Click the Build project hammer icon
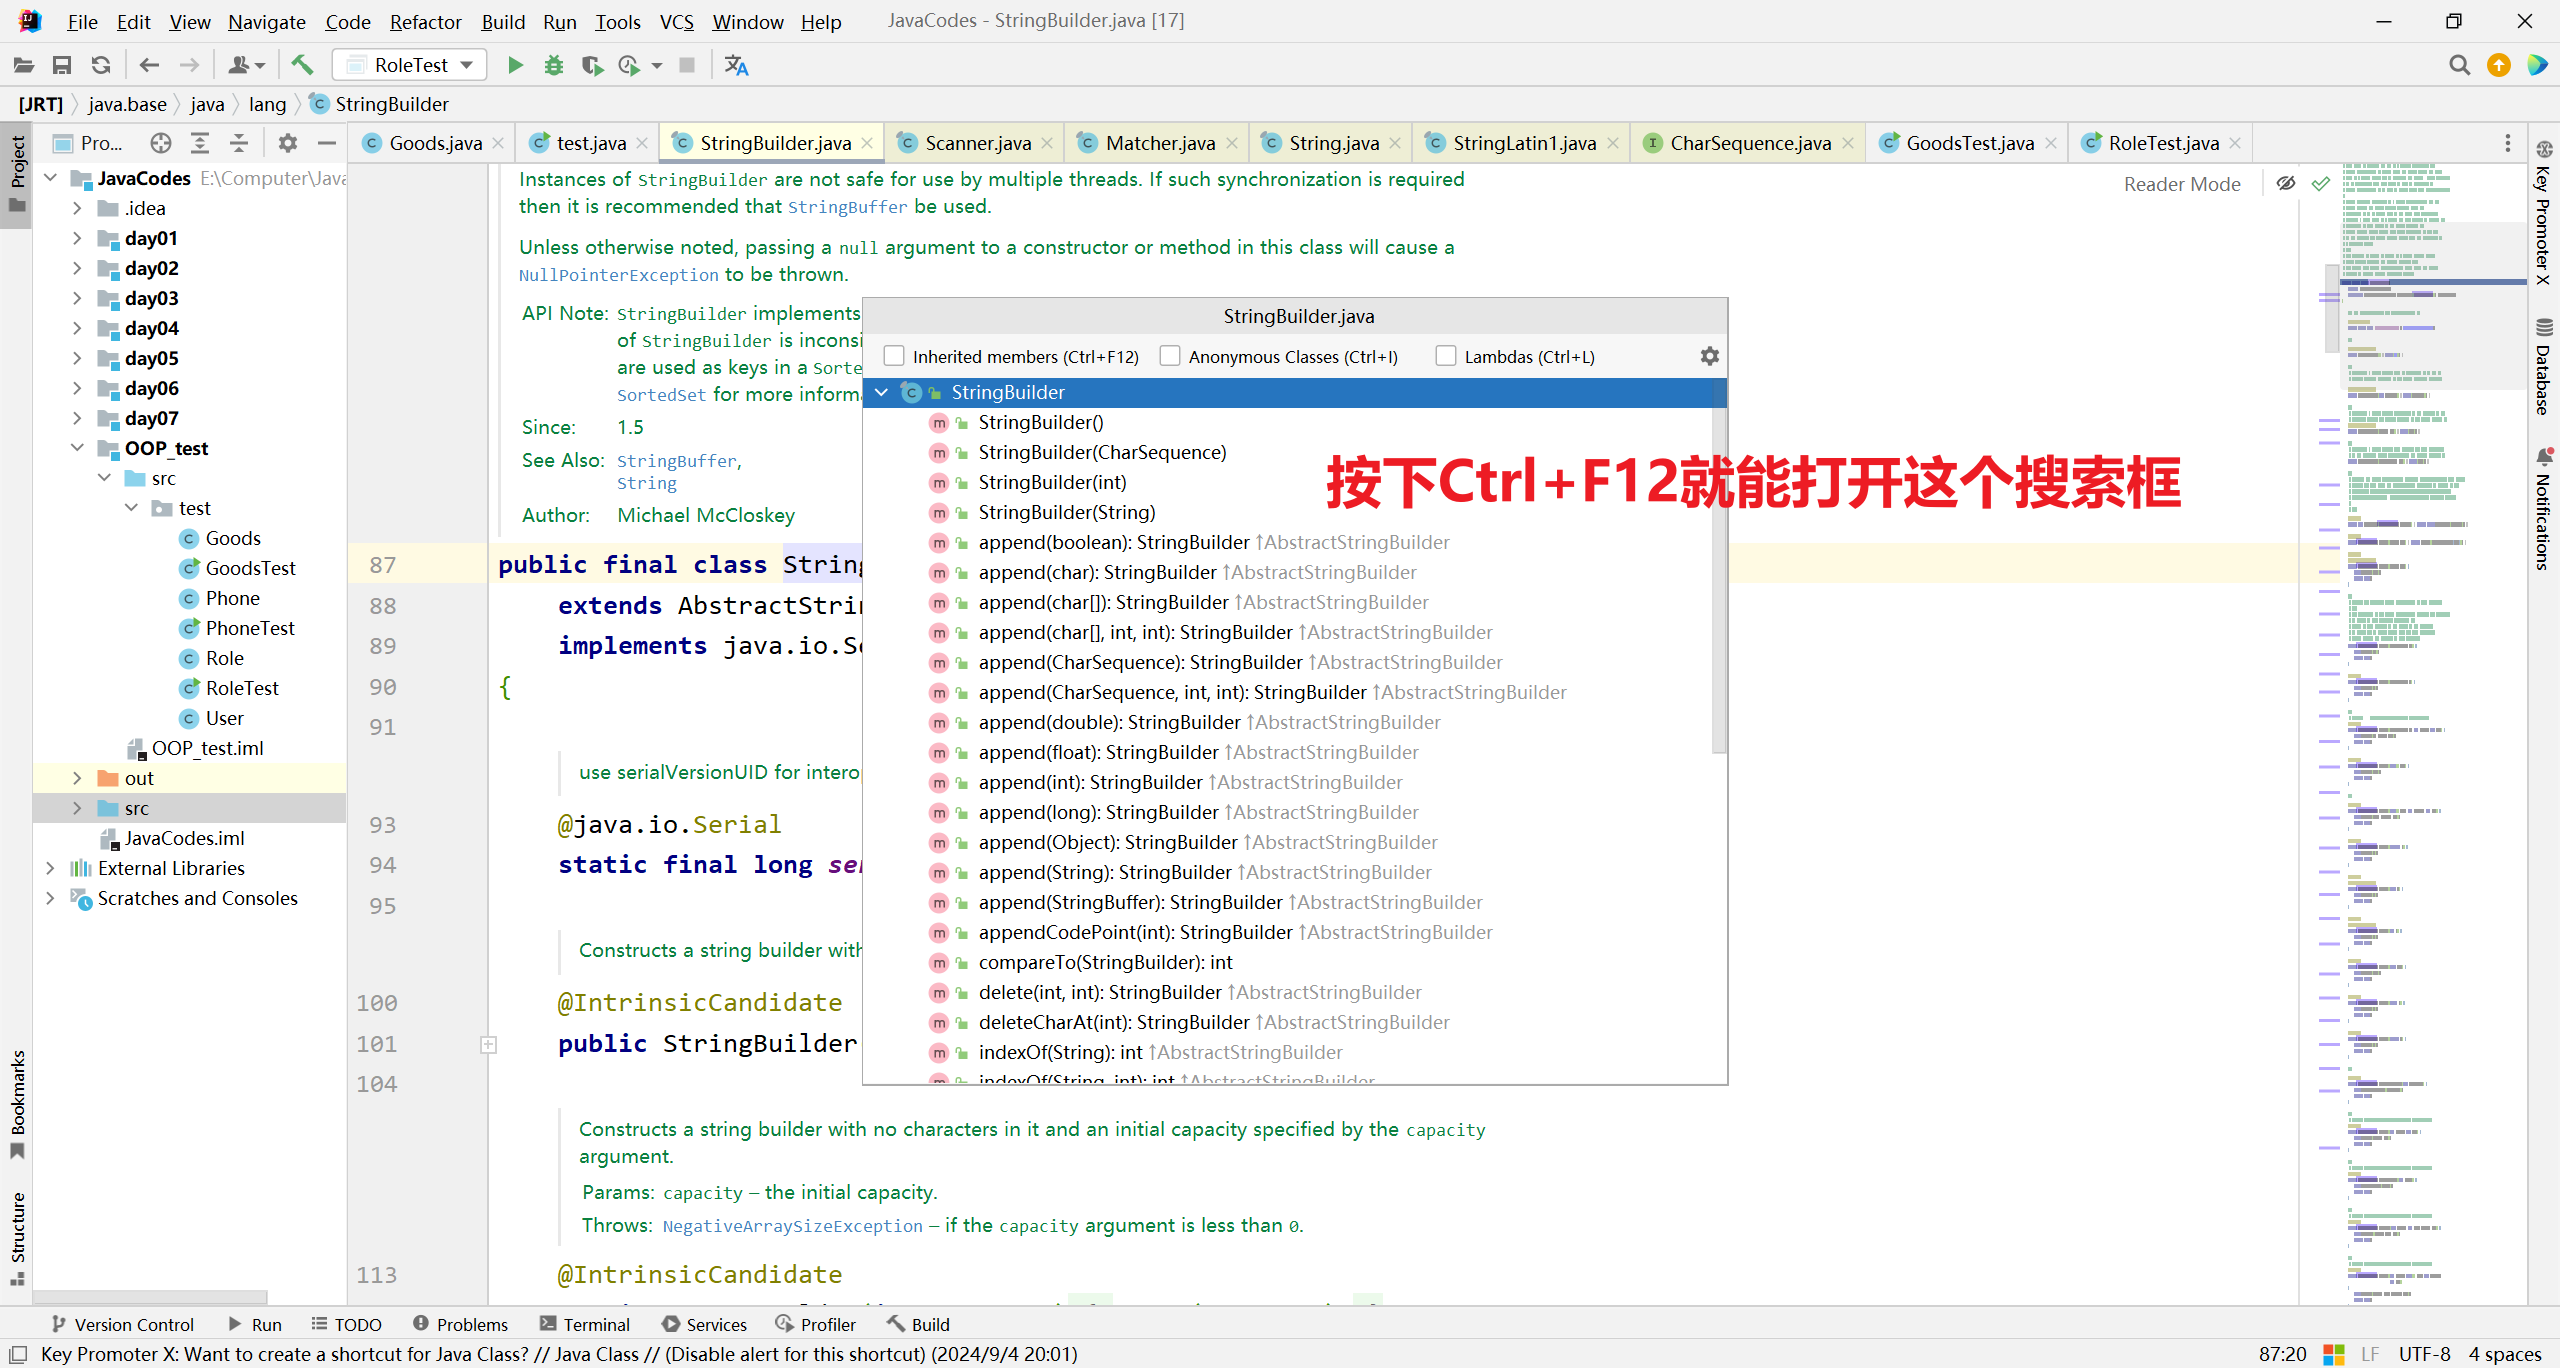Screen dimensions: 2560x1368 pos(302,65)
